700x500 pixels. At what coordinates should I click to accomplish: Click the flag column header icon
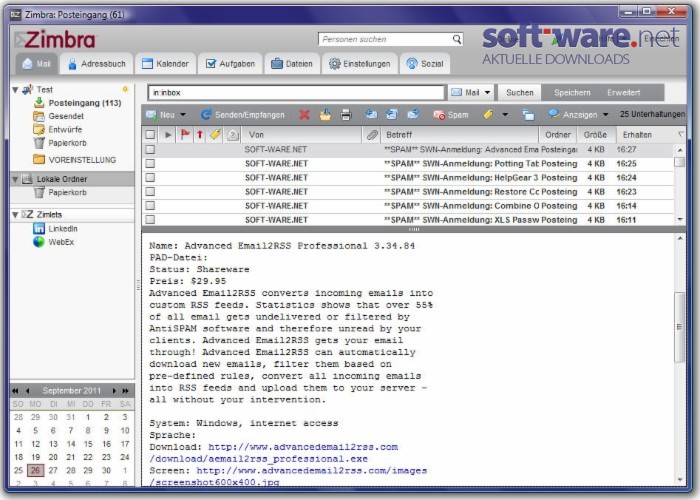pos(185,134)
